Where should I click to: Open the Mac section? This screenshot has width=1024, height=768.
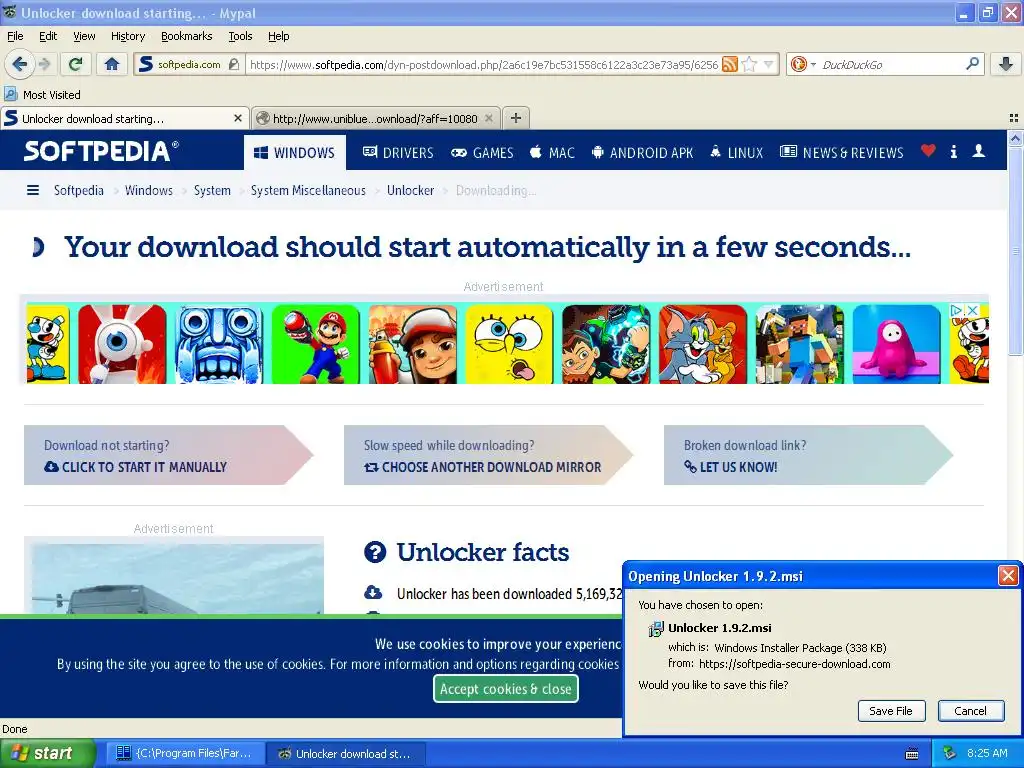pos(552,153)
